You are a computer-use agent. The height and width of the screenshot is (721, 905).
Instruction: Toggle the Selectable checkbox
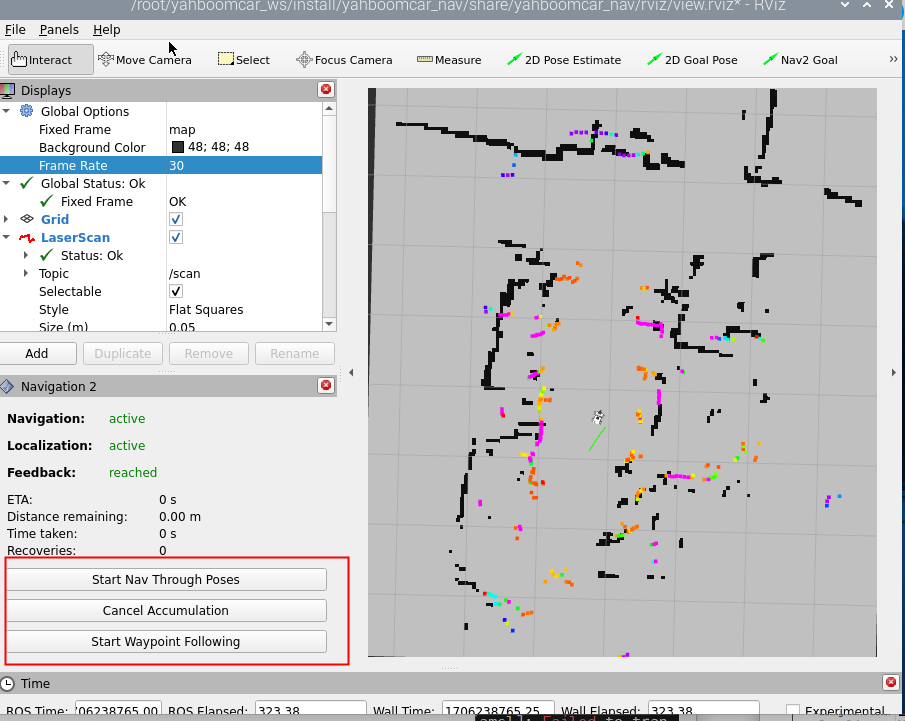click(176, 292)
